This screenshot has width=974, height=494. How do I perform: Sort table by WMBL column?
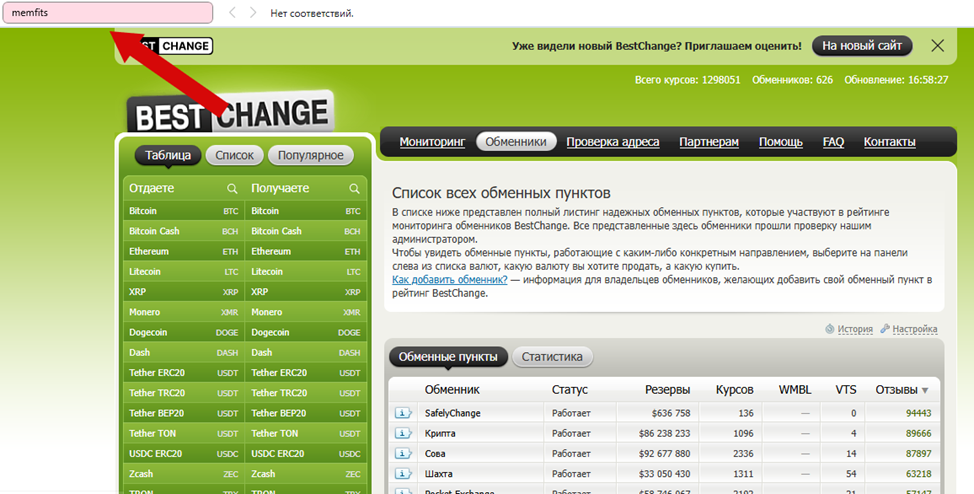pyautogui.click(x=794, y=390)
